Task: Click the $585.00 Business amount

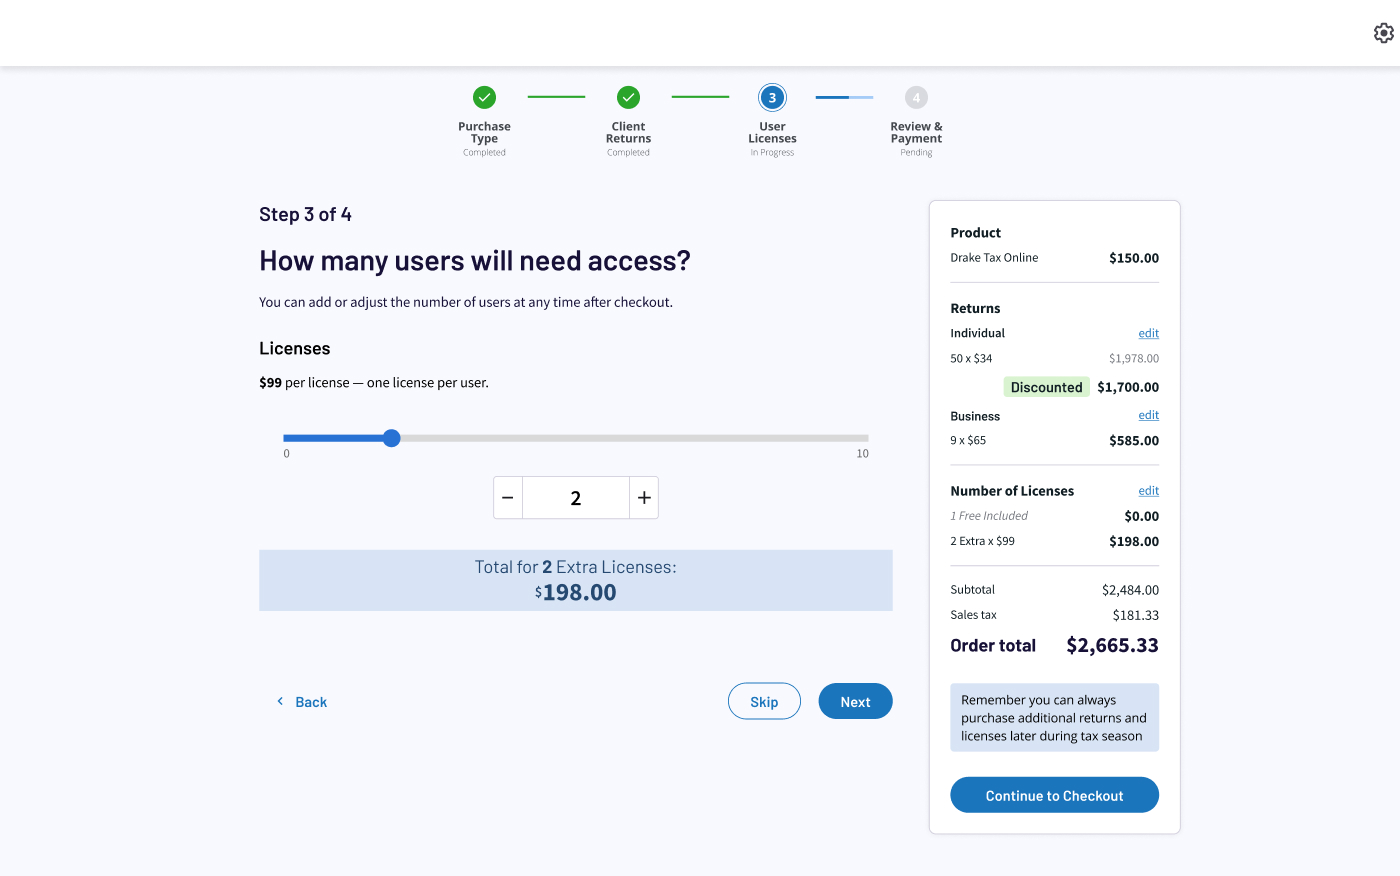Action: pos(1134,440)
